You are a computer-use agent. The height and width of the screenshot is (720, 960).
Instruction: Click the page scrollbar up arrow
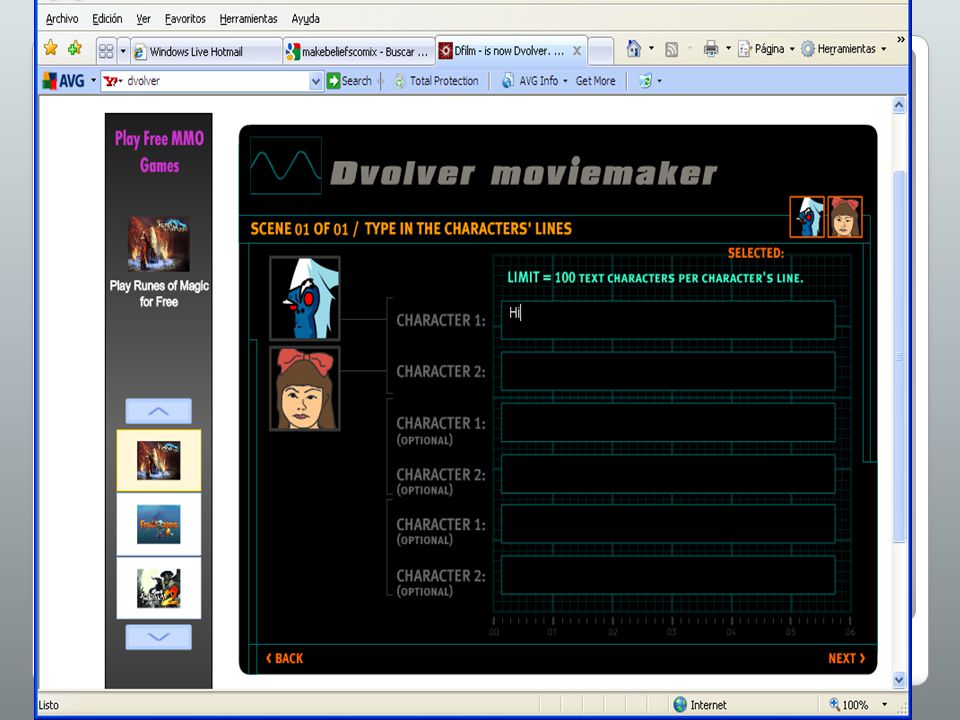[899, 105]
